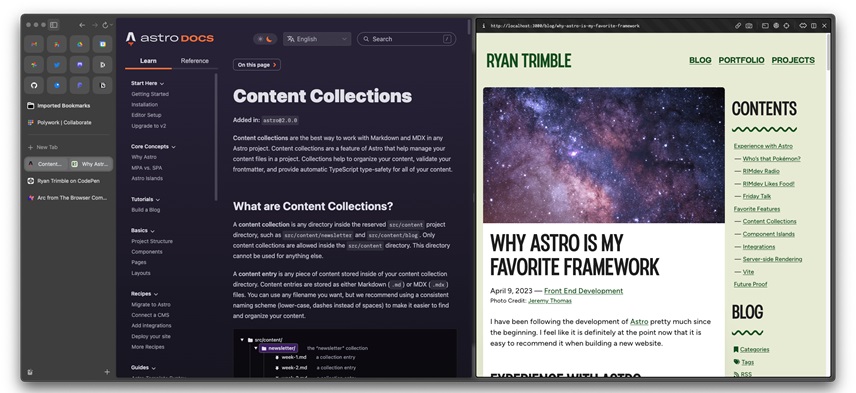Switch to the Learn tab
This screenshot has height=393, width=856.
148,61
